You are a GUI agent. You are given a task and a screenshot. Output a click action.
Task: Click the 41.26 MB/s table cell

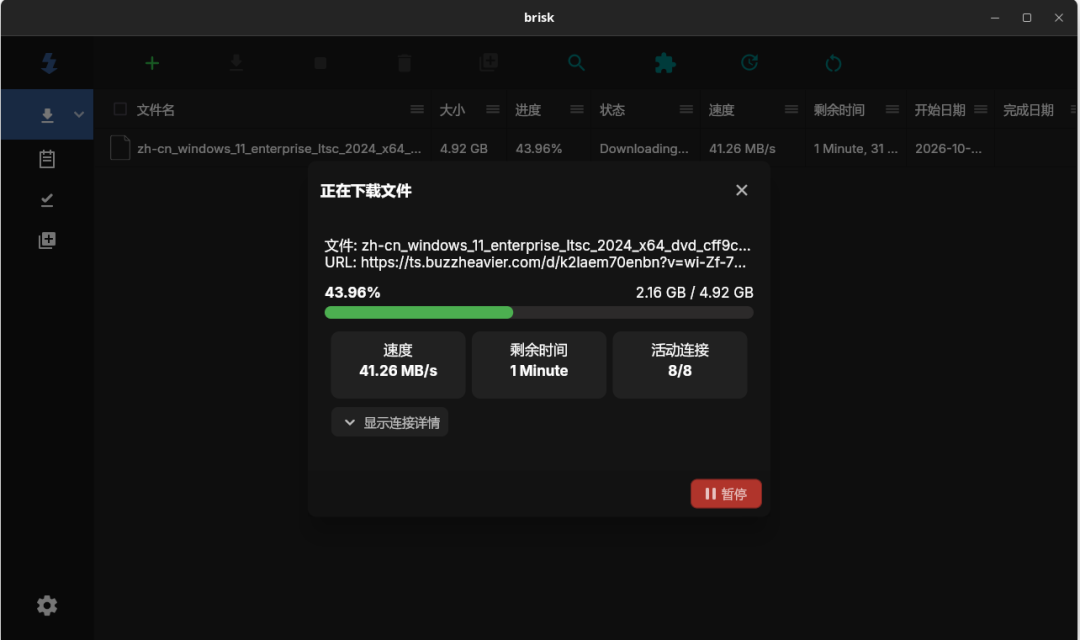(x=742, y=148)
